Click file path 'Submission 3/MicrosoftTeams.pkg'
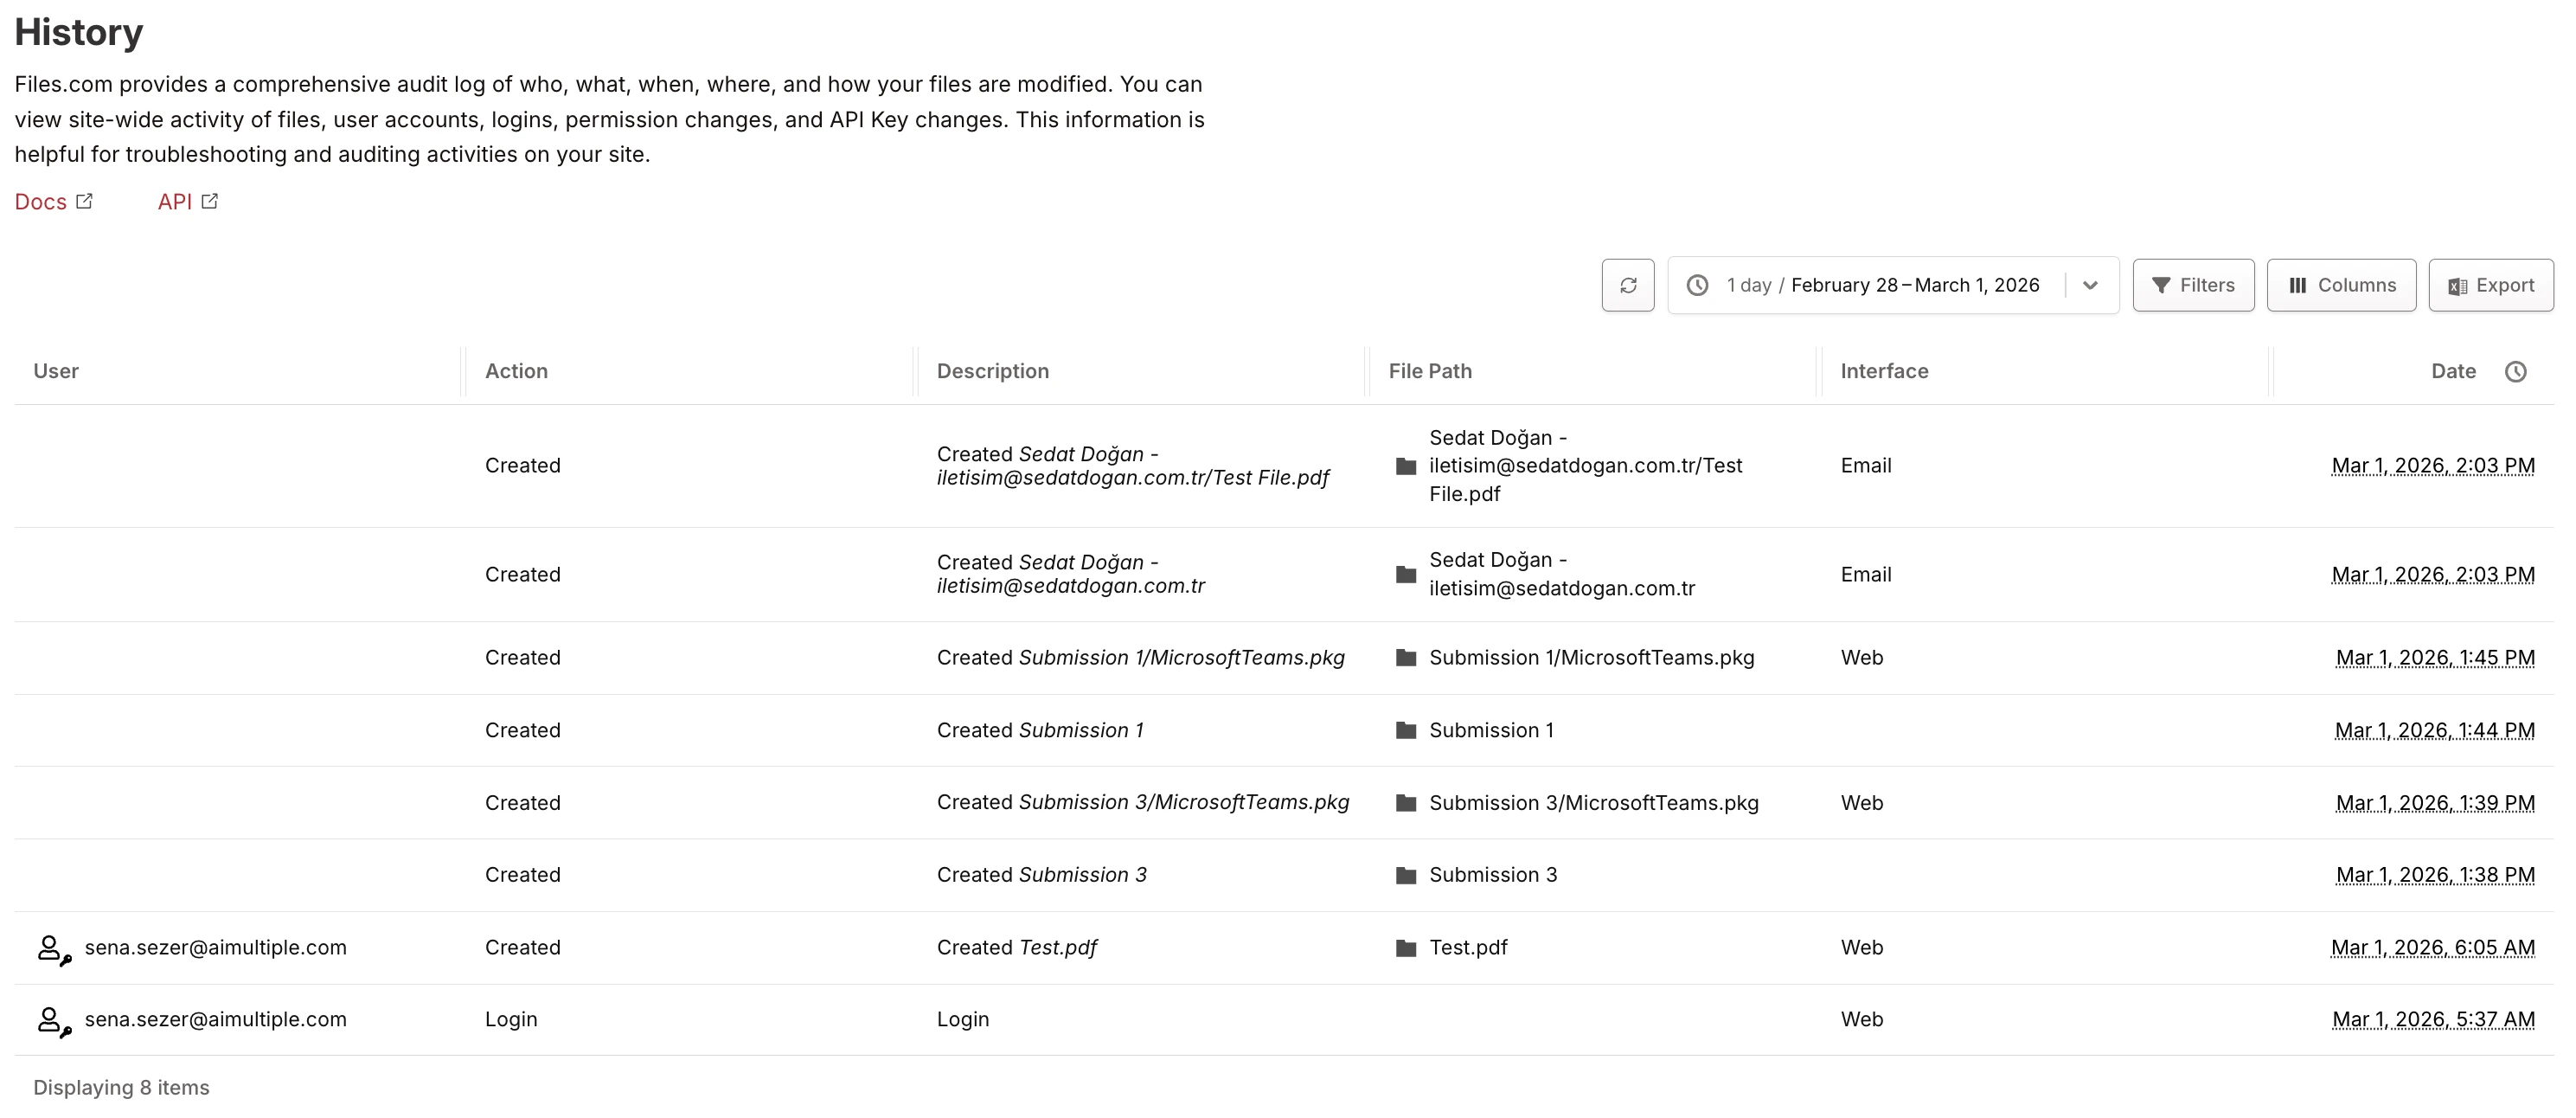Screen dimensions: 2576x1118 [1594, 802]
